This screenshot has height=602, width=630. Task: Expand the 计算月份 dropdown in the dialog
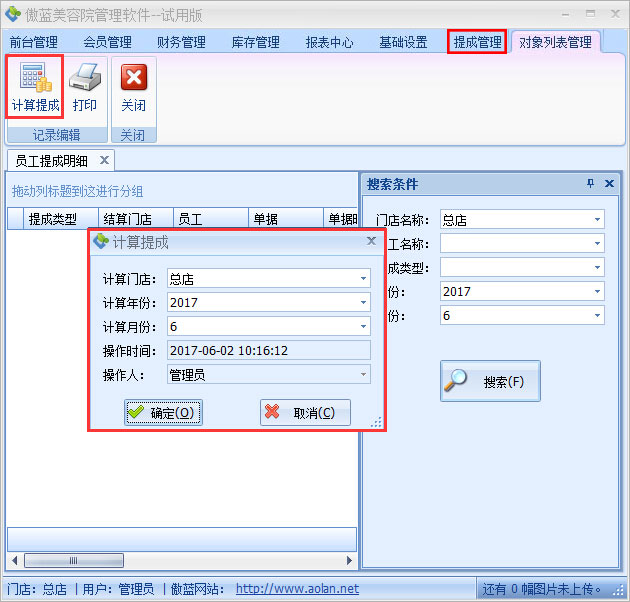(363, 326)
